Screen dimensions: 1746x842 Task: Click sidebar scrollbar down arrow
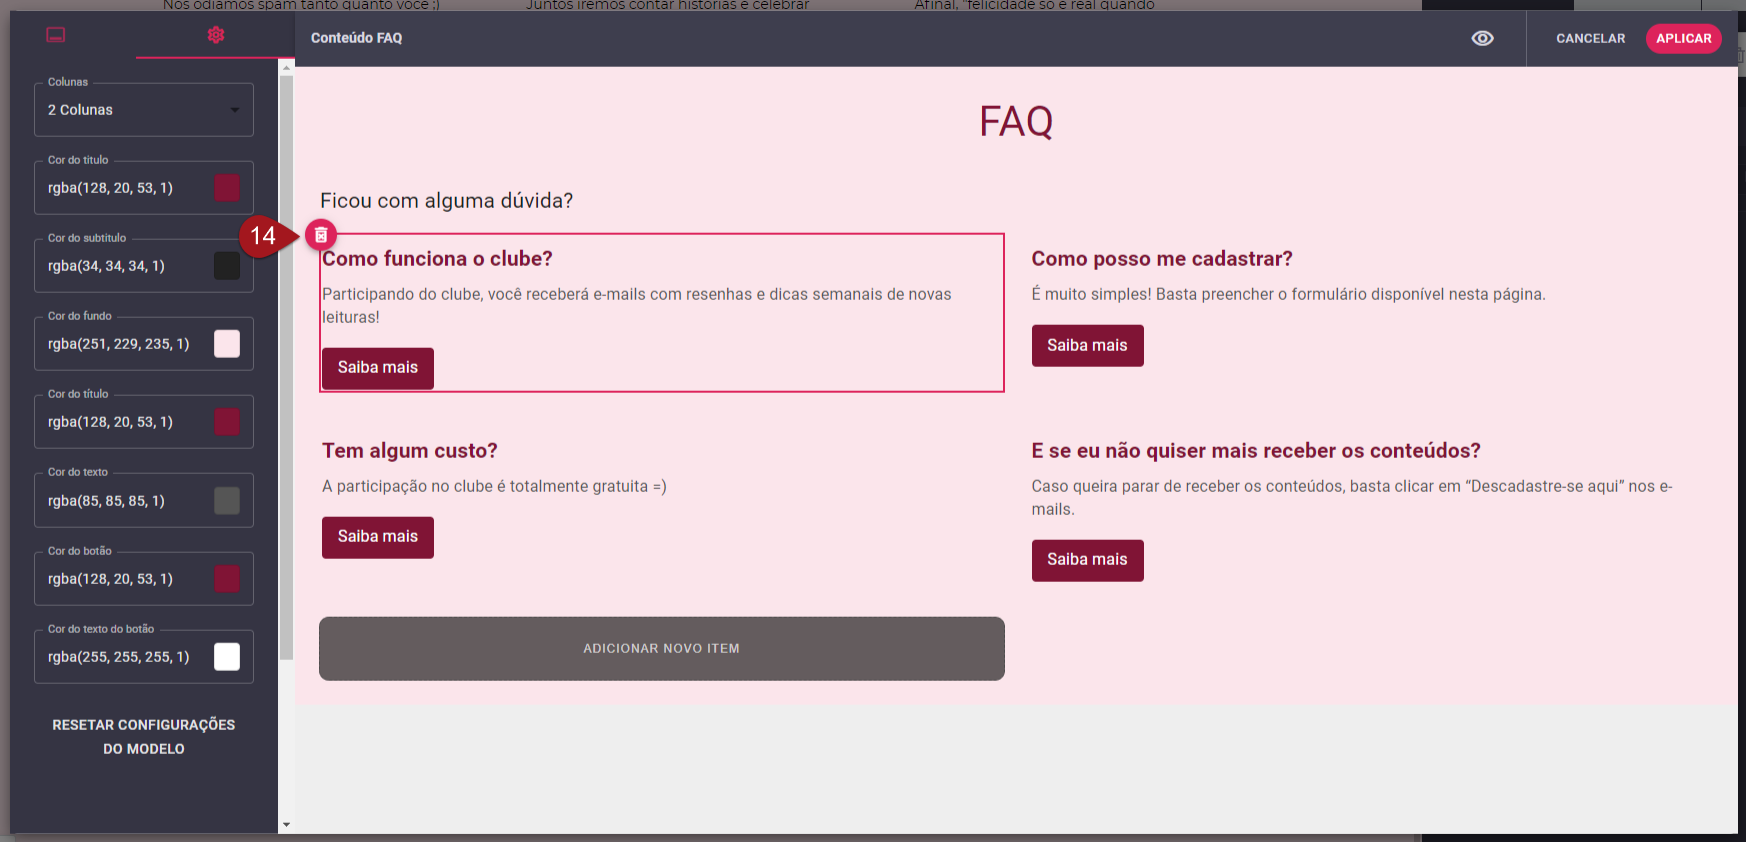(287, 825)
